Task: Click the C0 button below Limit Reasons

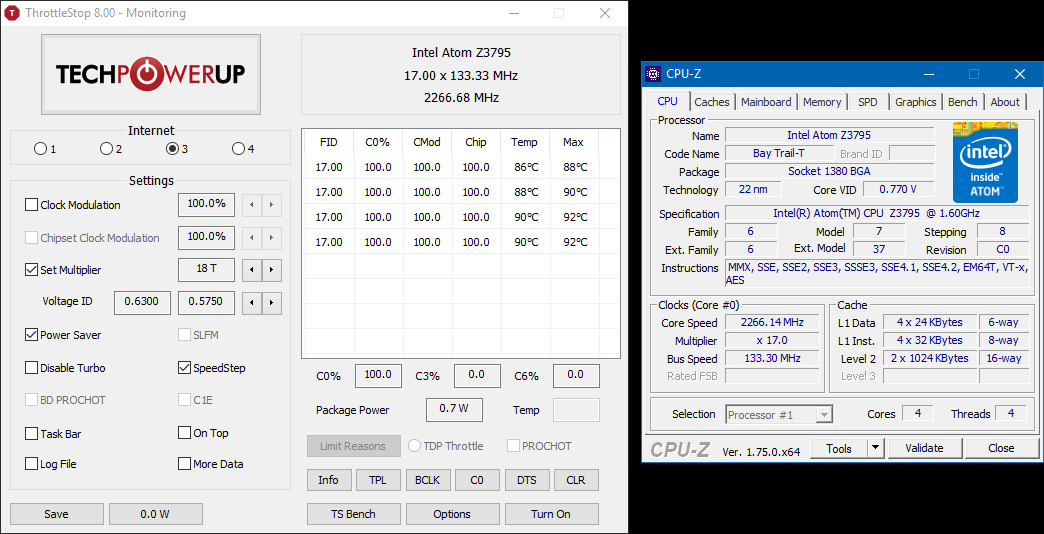Action: pos(477,479)
